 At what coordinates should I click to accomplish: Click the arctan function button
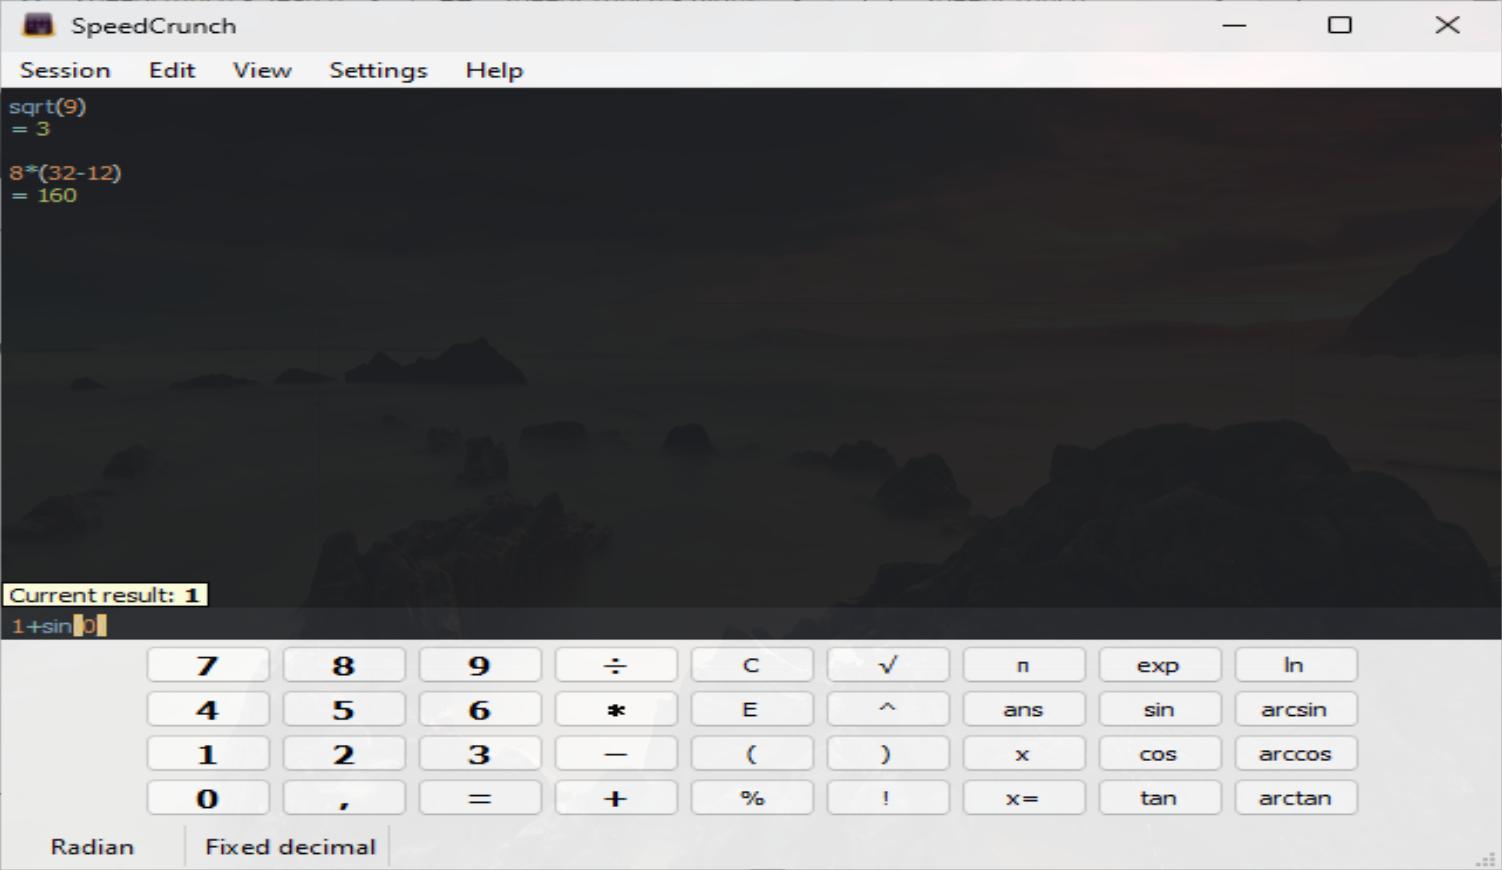1295,798
